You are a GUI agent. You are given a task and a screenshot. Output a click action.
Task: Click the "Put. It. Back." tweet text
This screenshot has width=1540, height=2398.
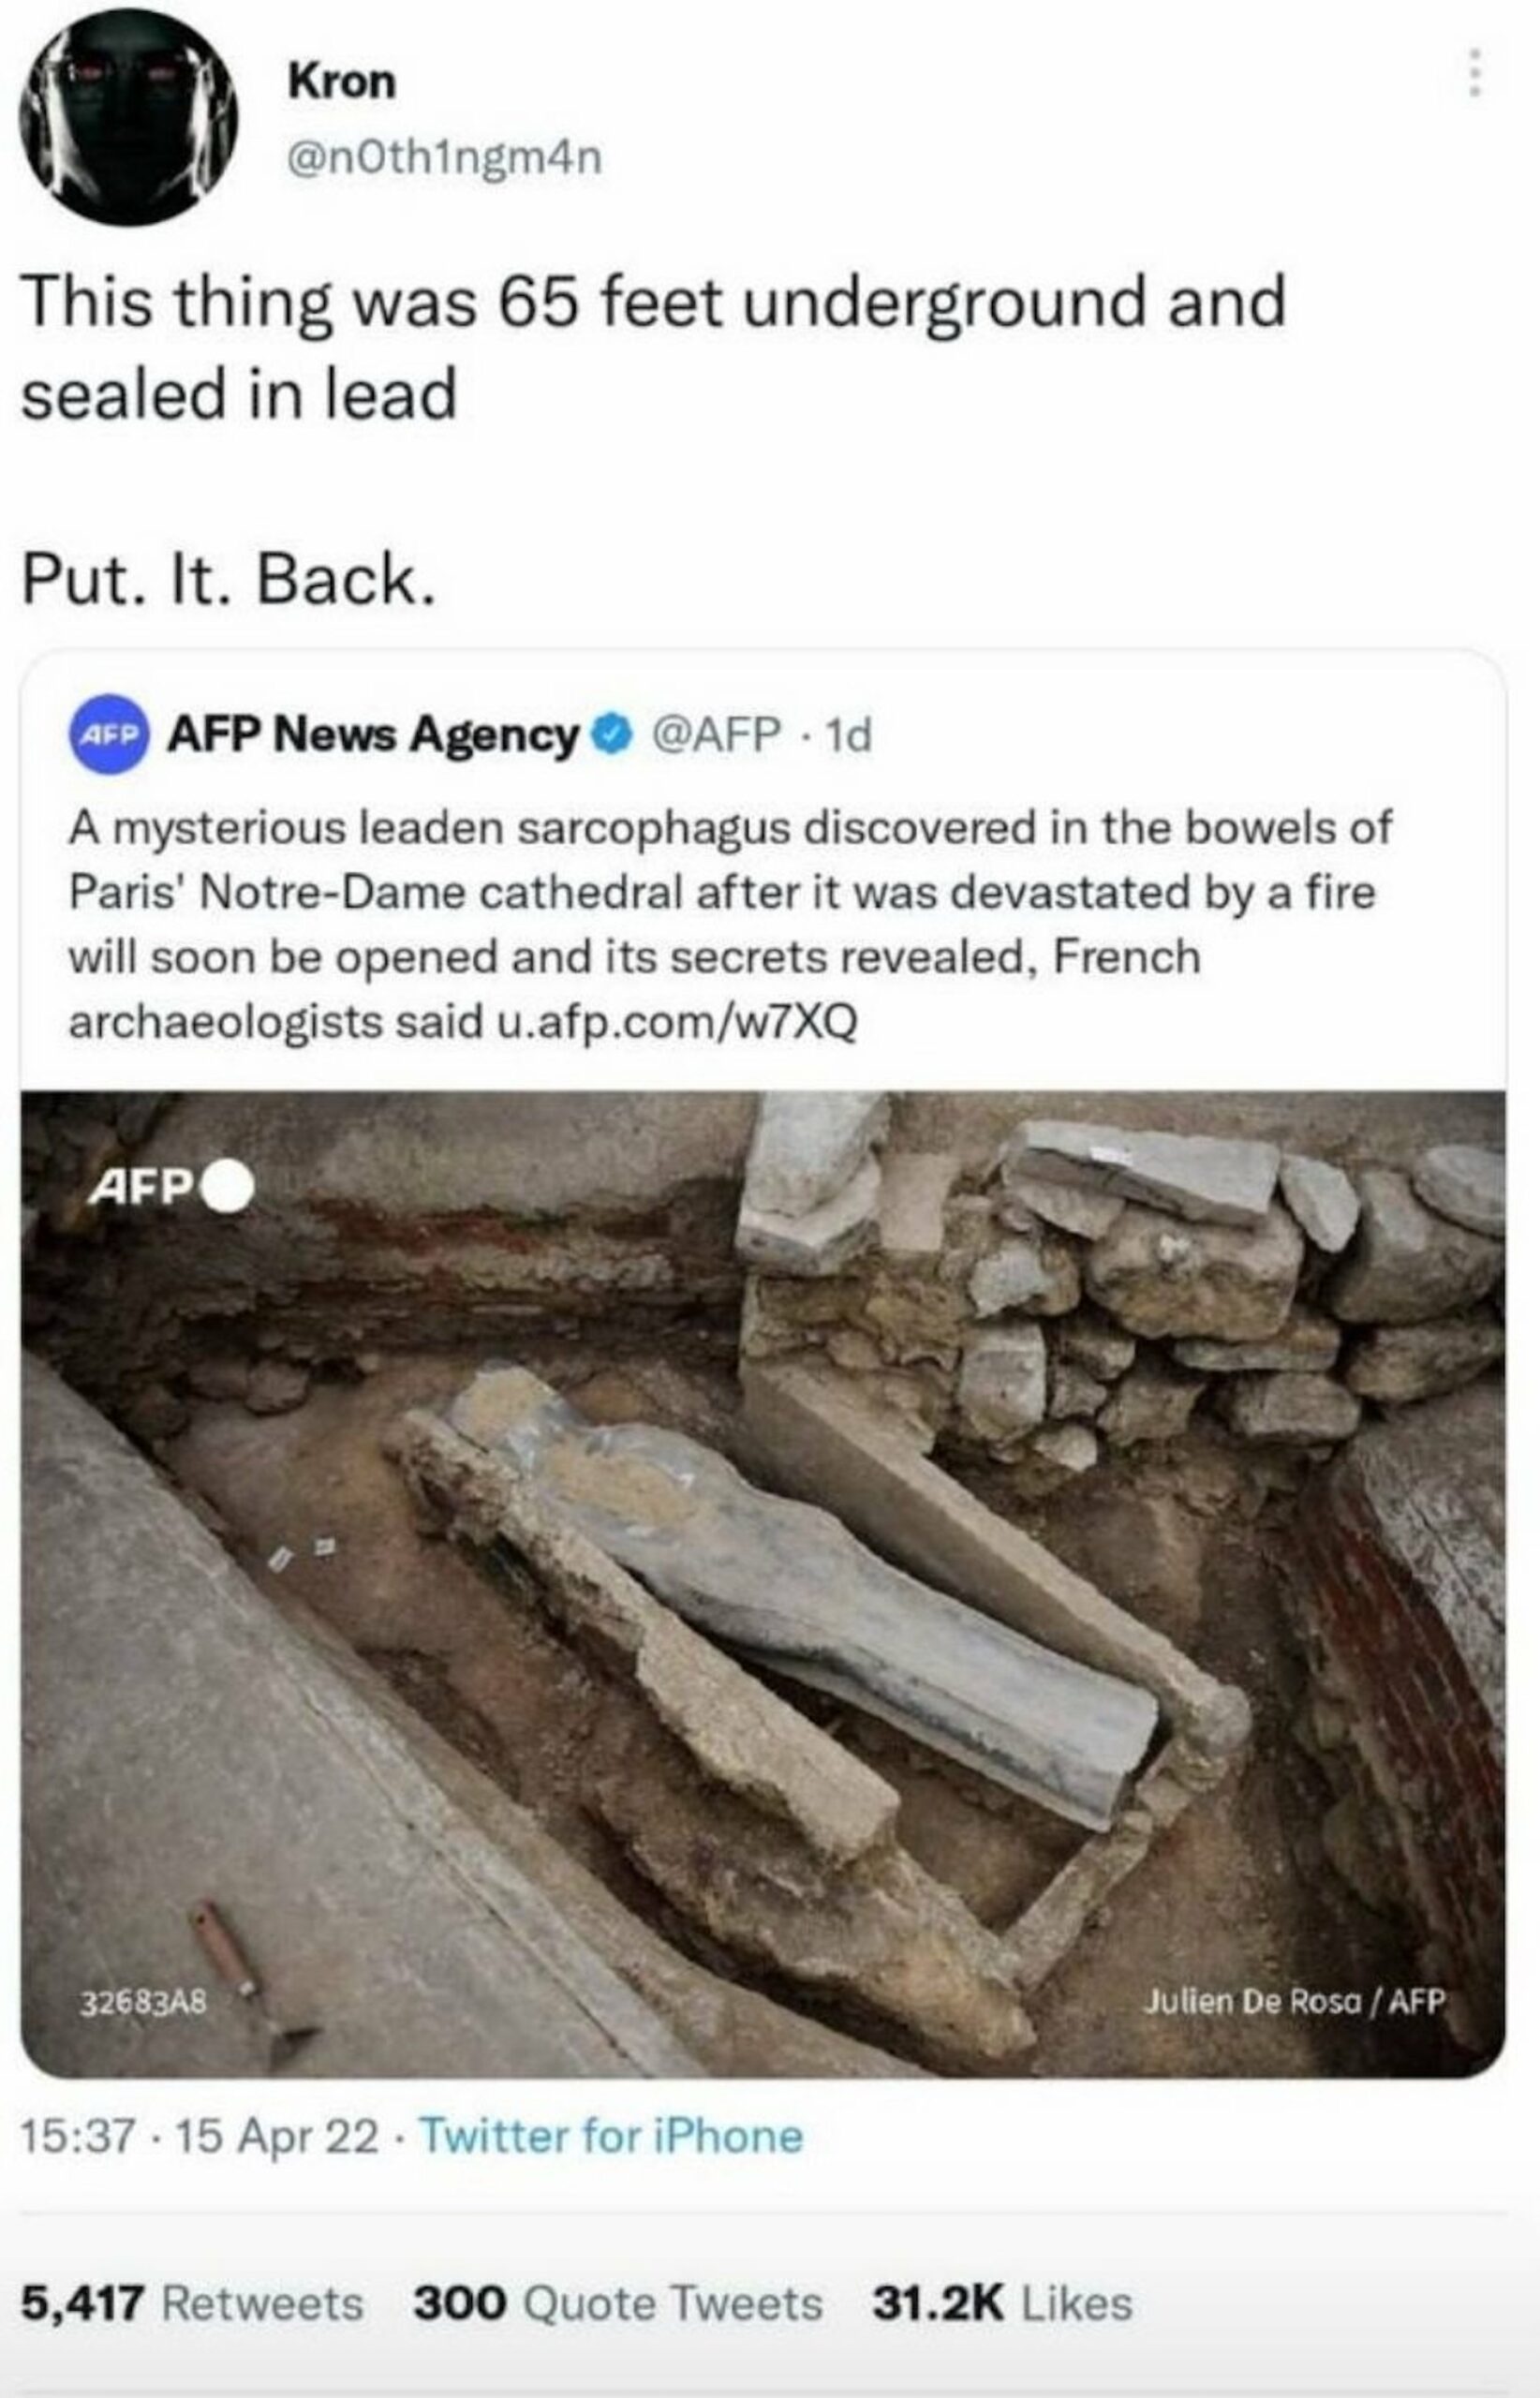tap(229, 580)
